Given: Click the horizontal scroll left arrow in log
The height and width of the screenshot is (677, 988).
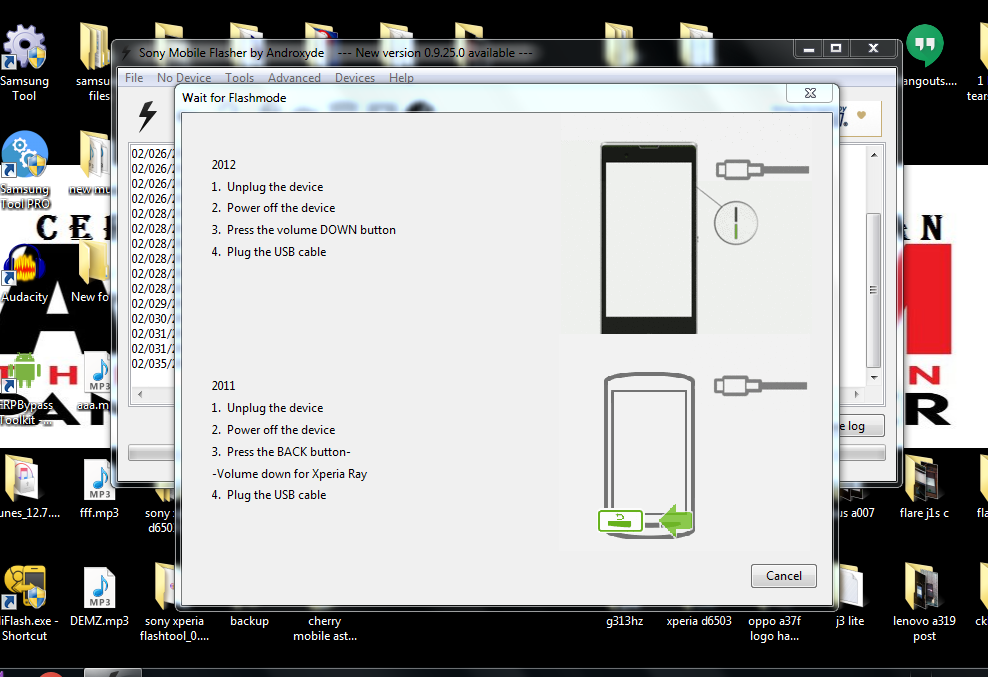Looking at the screenshot, I should pyautogui.click(x=140, y=394).
